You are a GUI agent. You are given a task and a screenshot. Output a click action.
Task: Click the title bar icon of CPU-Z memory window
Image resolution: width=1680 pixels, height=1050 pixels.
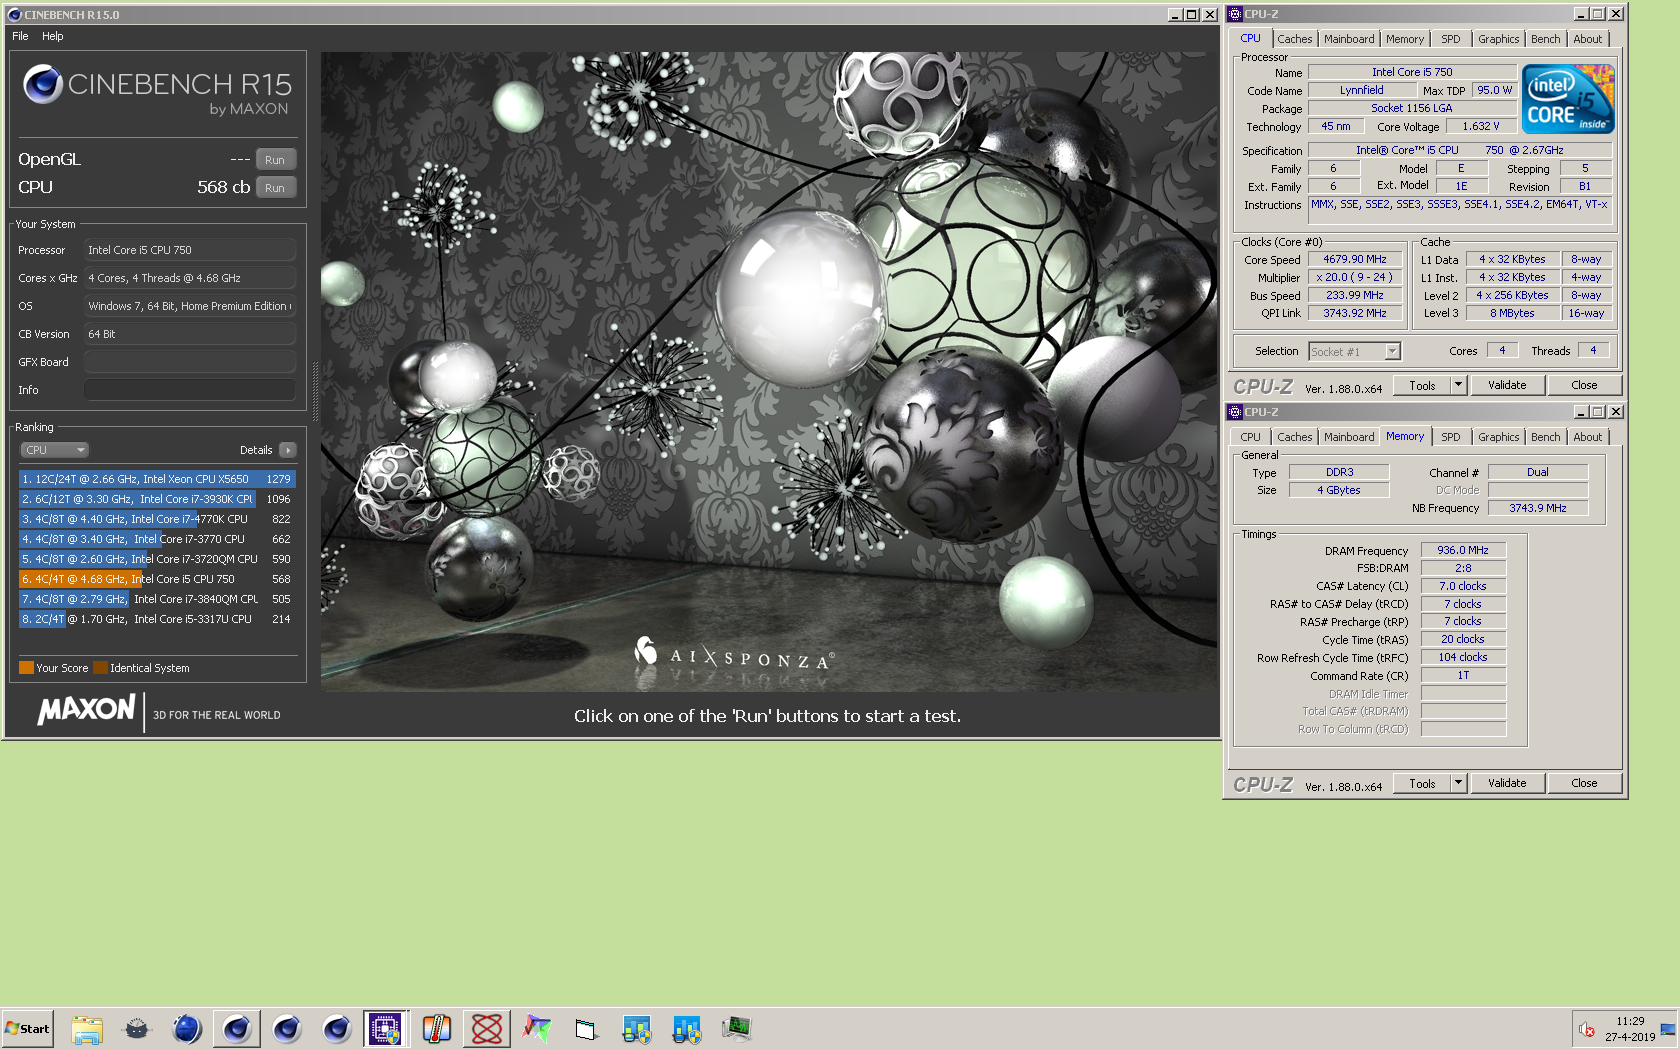(1236, 412)
